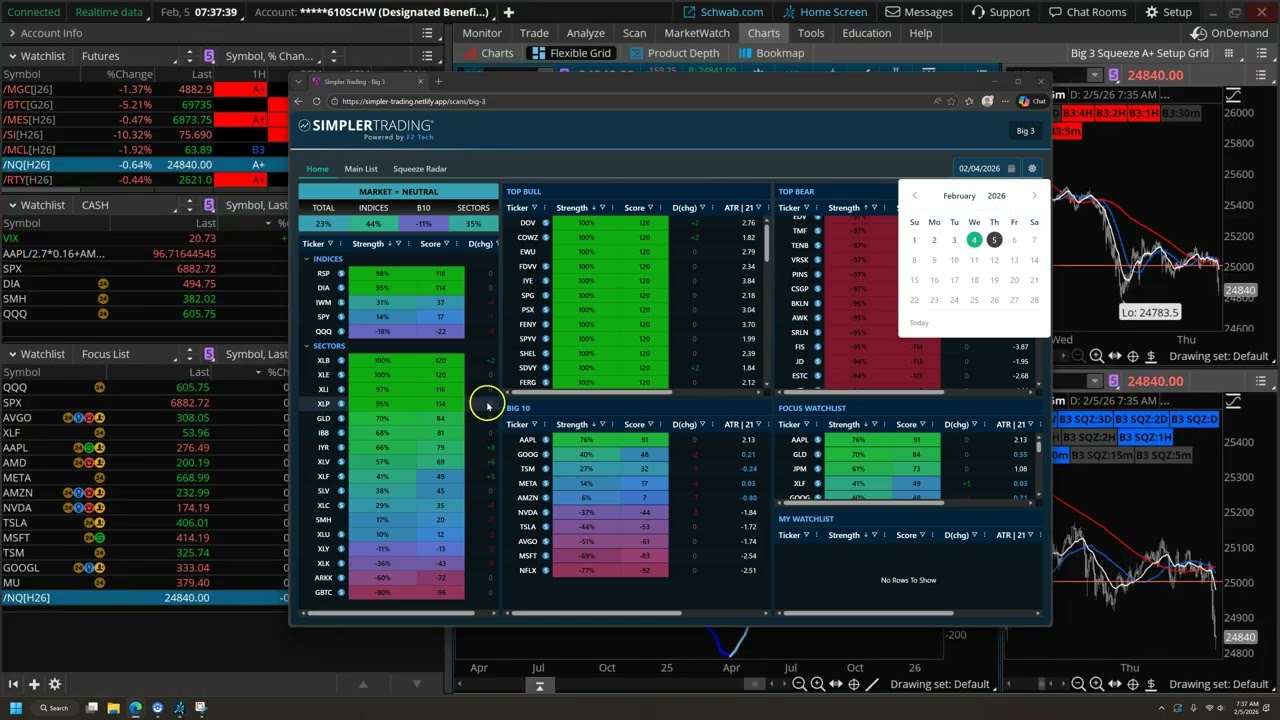Select February 5 in the calendar
This screenshot has width=1280, height=720.
pos(994,240)
